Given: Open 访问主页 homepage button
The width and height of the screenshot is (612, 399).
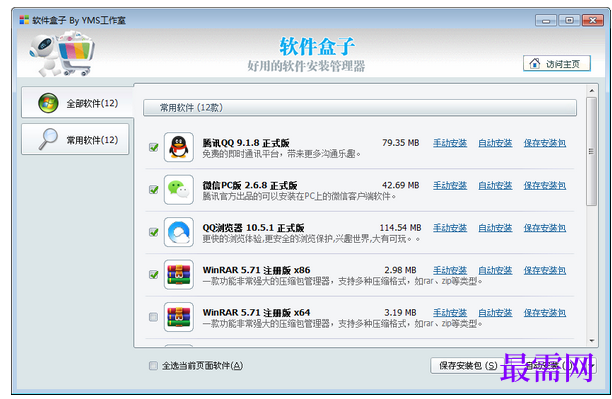Looking at the screenshot, I should point(557,64).
